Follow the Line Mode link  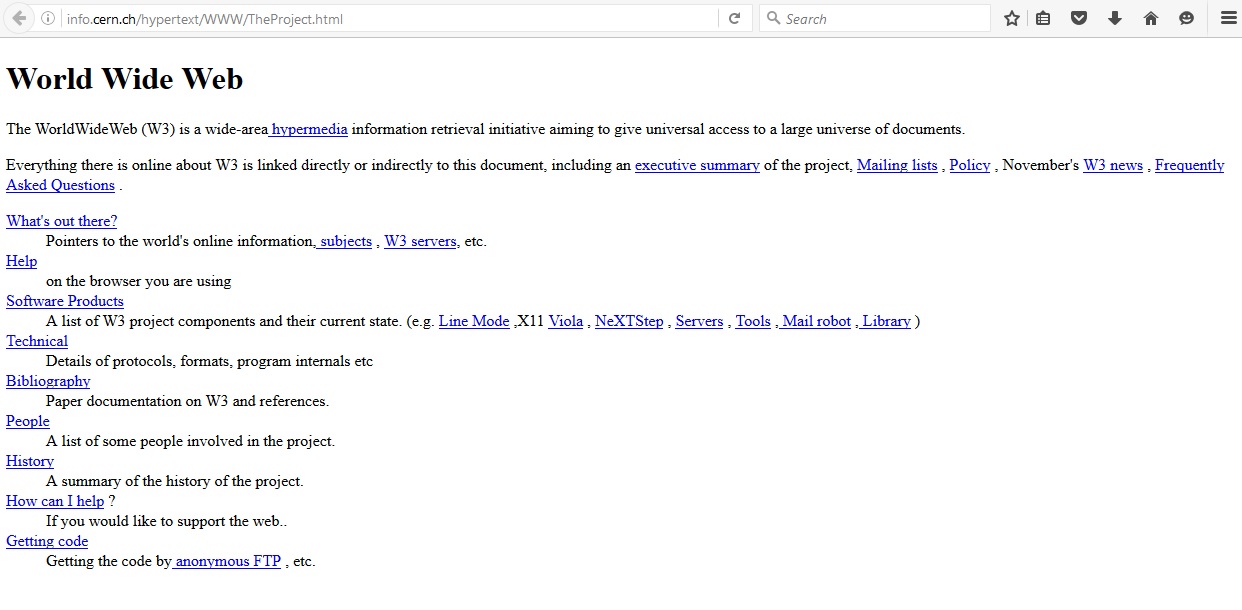(474, 321)
